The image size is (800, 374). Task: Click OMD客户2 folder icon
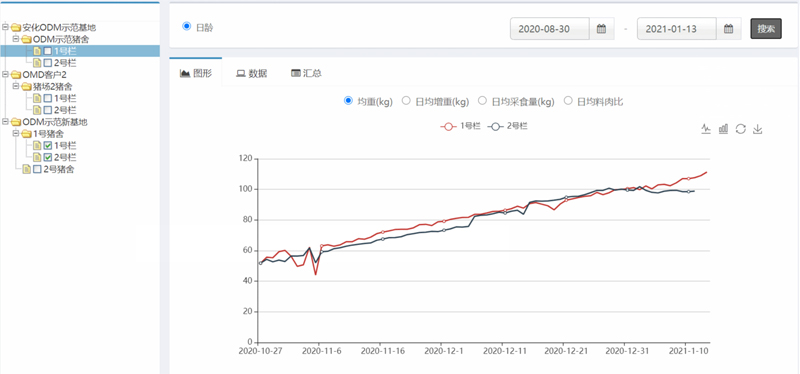click(x=16, y=74)
